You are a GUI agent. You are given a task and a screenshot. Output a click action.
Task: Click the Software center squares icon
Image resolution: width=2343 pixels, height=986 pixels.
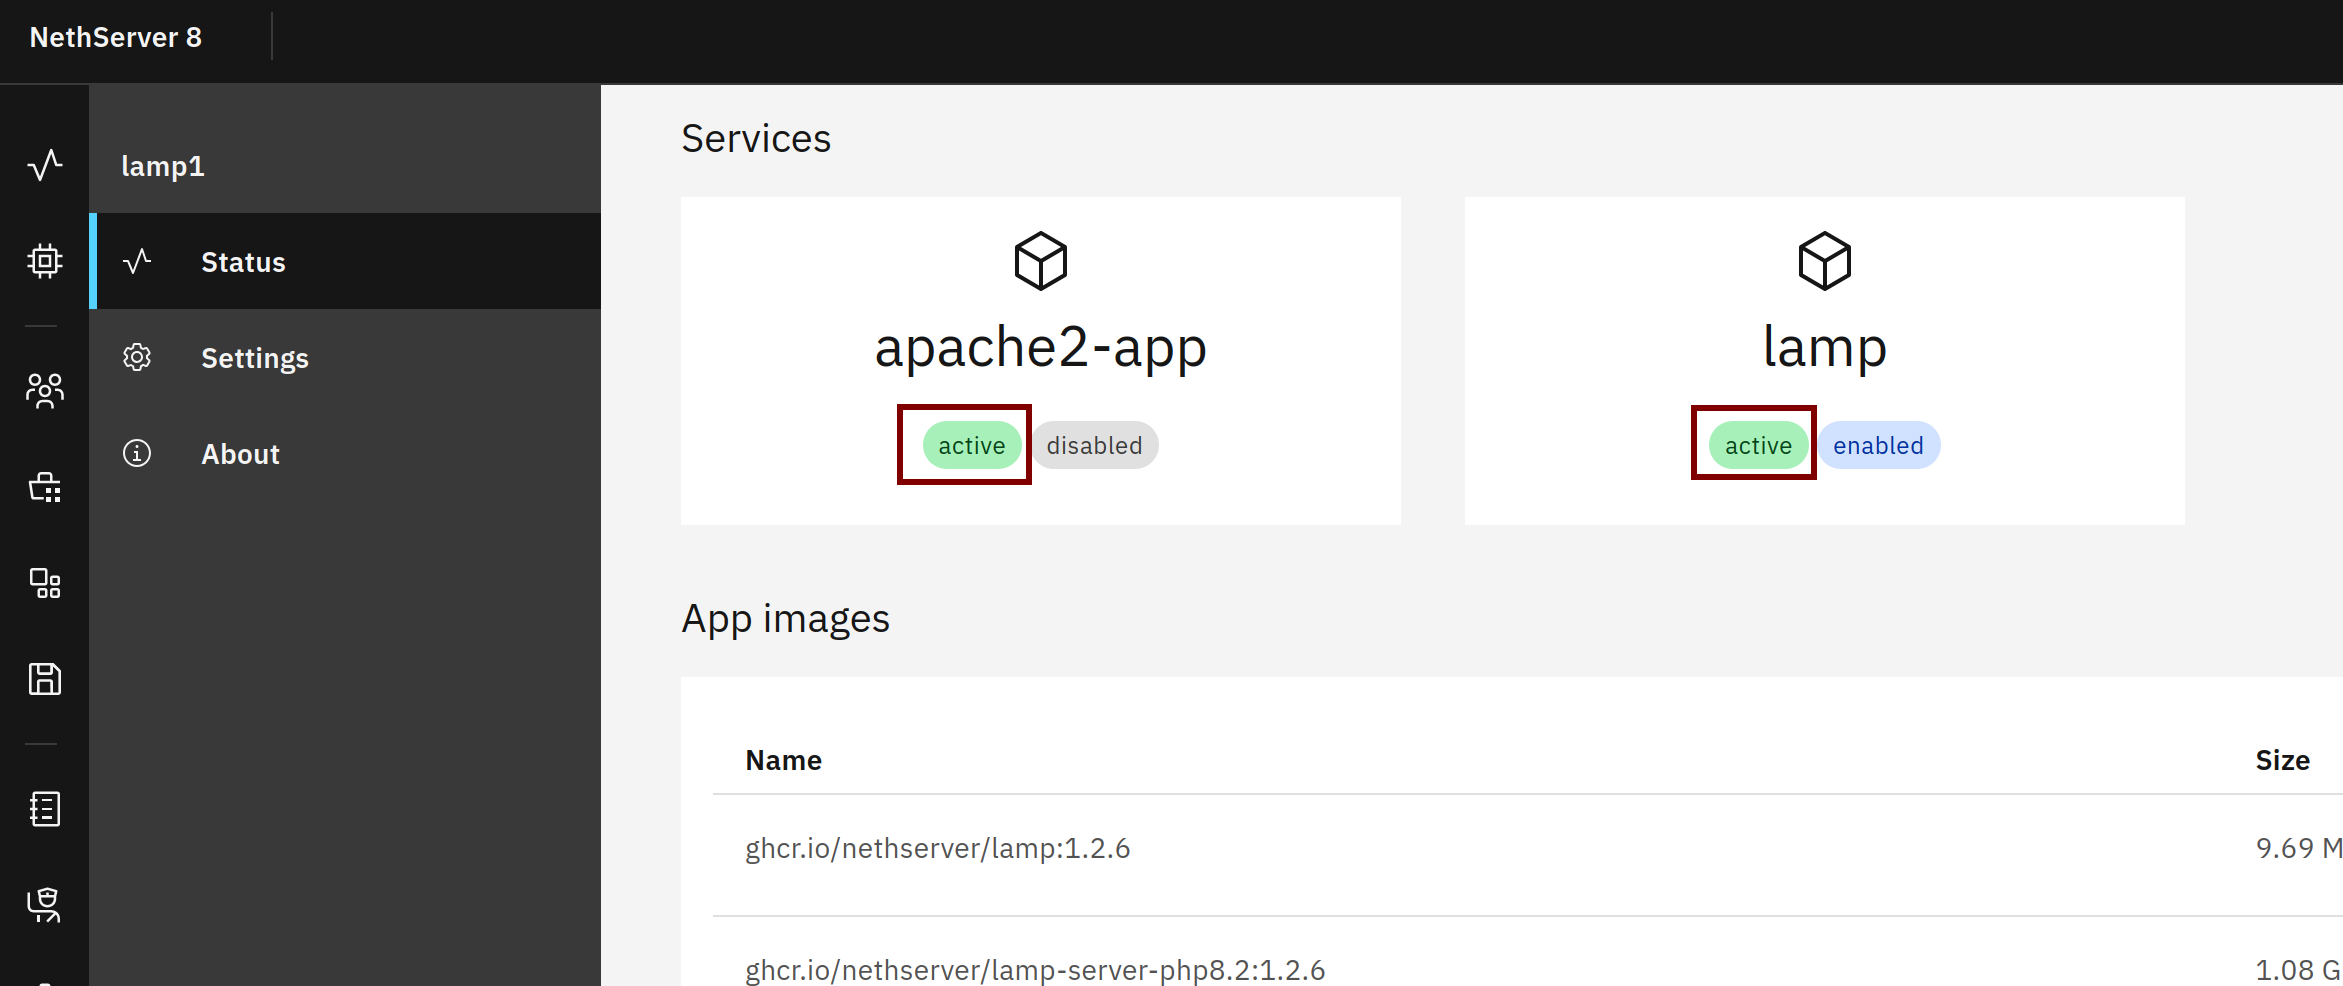point(44,583)
